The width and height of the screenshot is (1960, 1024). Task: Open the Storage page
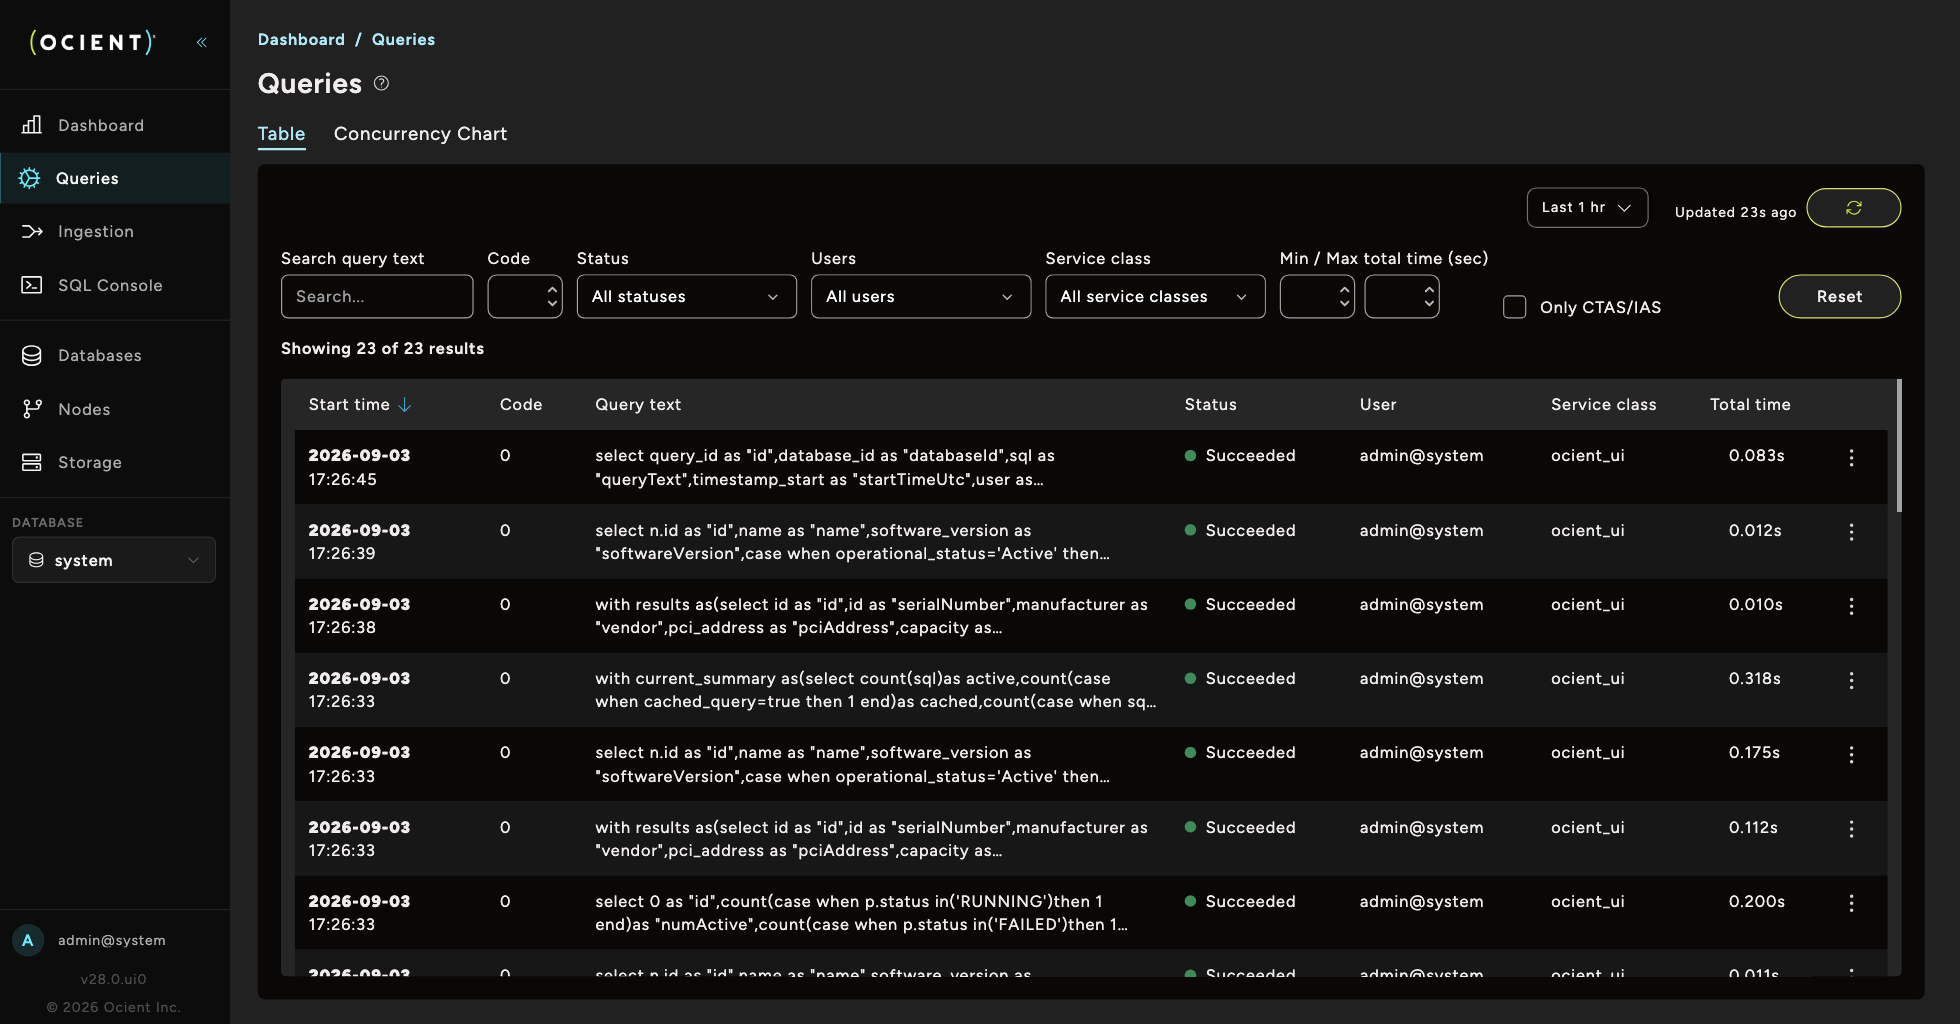115,462
